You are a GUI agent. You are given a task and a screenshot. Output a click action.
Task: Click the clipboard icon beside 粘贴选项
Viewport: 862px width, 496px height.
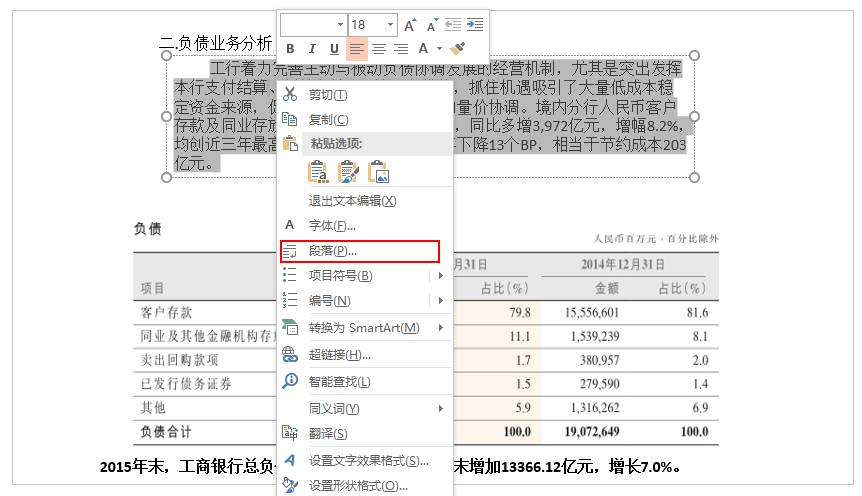click(x=290, y=144)
